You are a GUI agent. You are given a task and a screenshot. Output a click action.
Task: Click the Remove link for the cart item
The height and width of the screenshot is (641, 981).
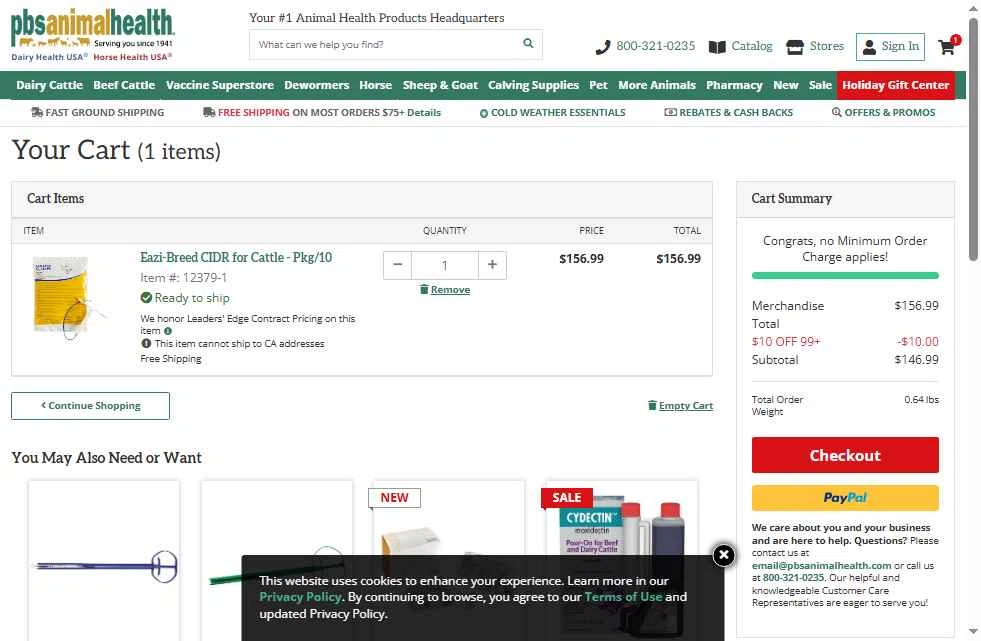coord(450,290)
